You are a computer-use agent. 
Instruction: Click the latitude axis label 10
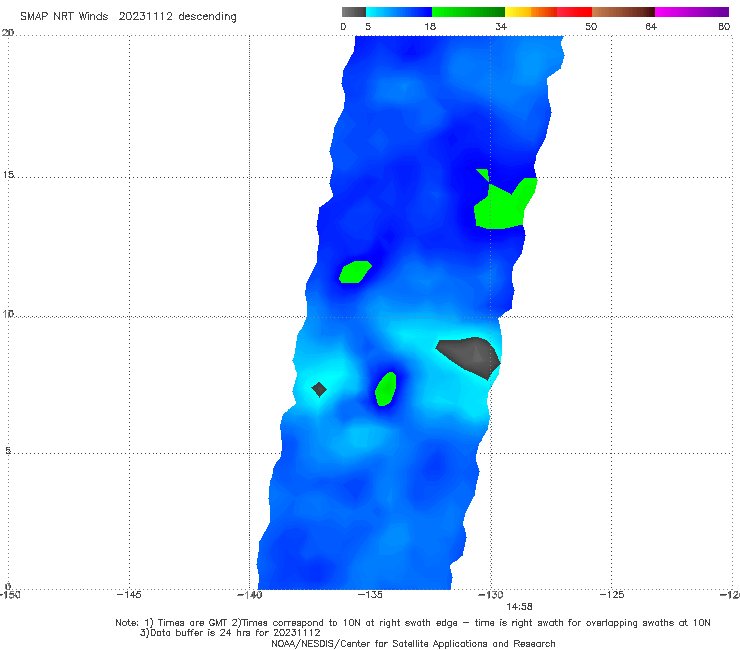pos(8,314)
